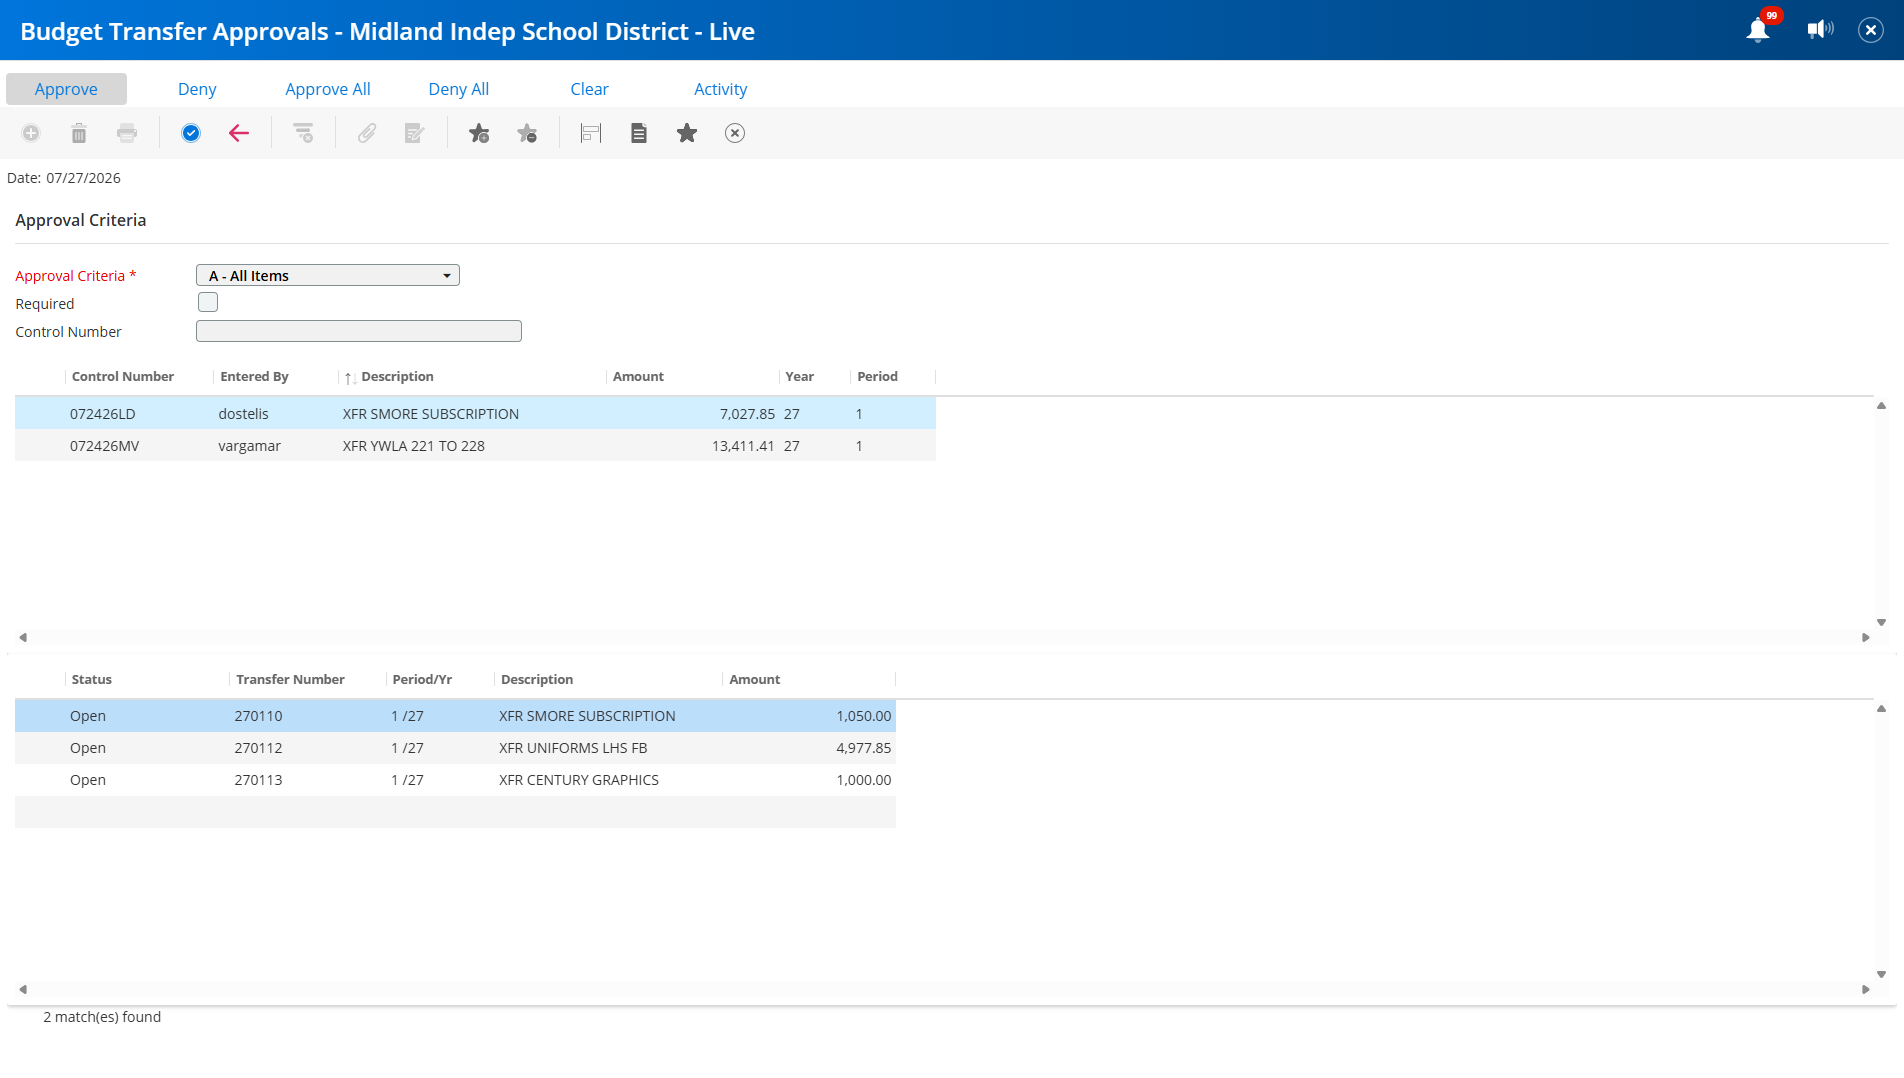The width and height of the screenshot is (1904, 1078).
Task: Select transfer number 270113 row
Action: 455,780
